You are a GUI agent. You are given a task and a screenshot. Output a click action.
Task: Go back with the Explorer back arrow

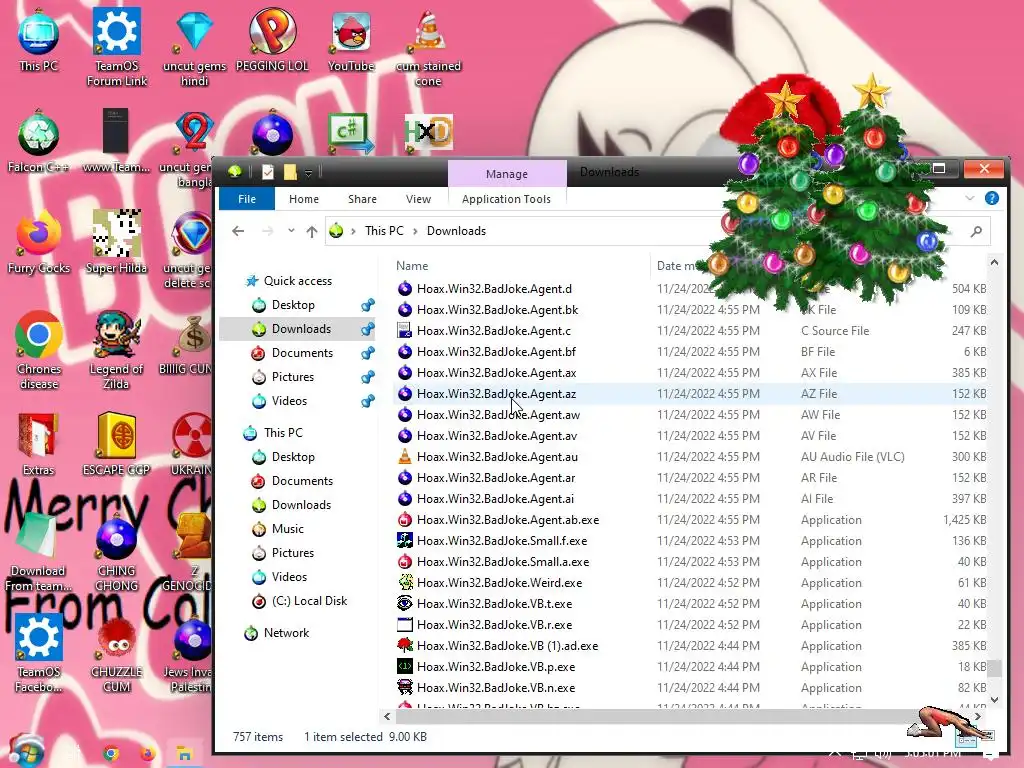(x=238, y=231)
